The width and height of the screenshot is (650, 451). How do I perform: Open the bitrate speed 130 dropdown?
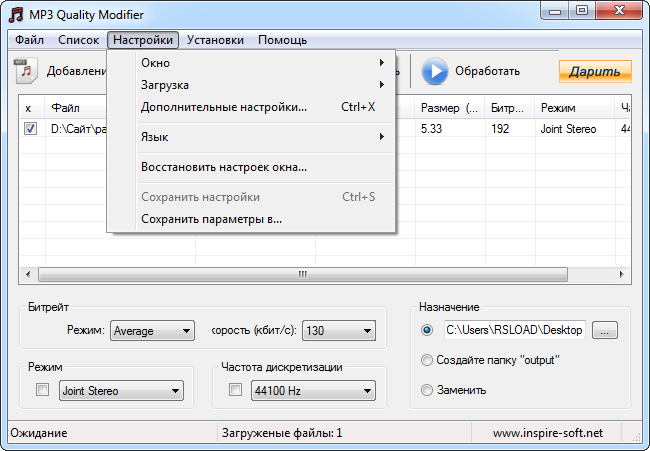click(339, 330)
